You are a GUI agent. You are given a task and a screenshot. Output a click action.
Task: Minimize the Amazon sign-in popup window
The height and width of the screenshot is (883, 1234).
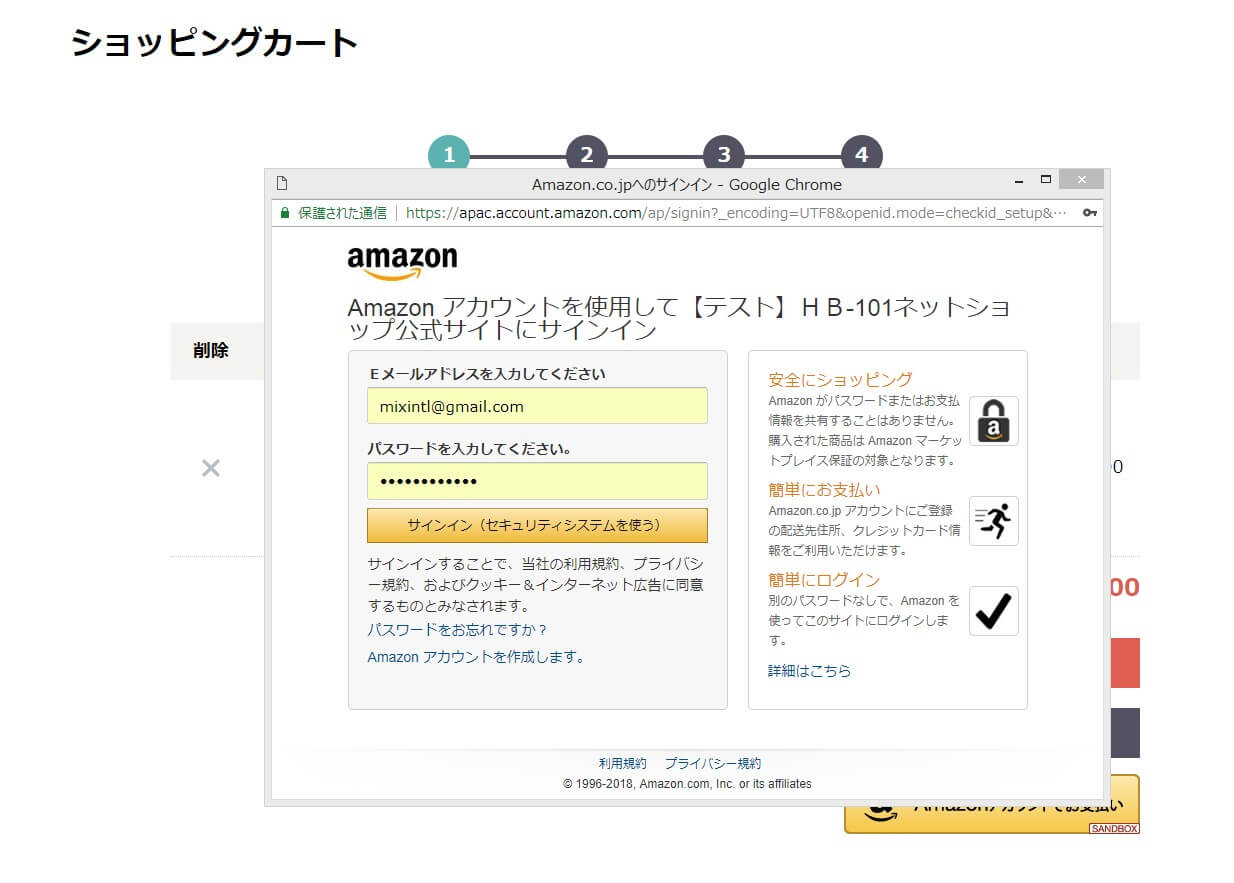pyautogui.click(x=1018, y=181)
